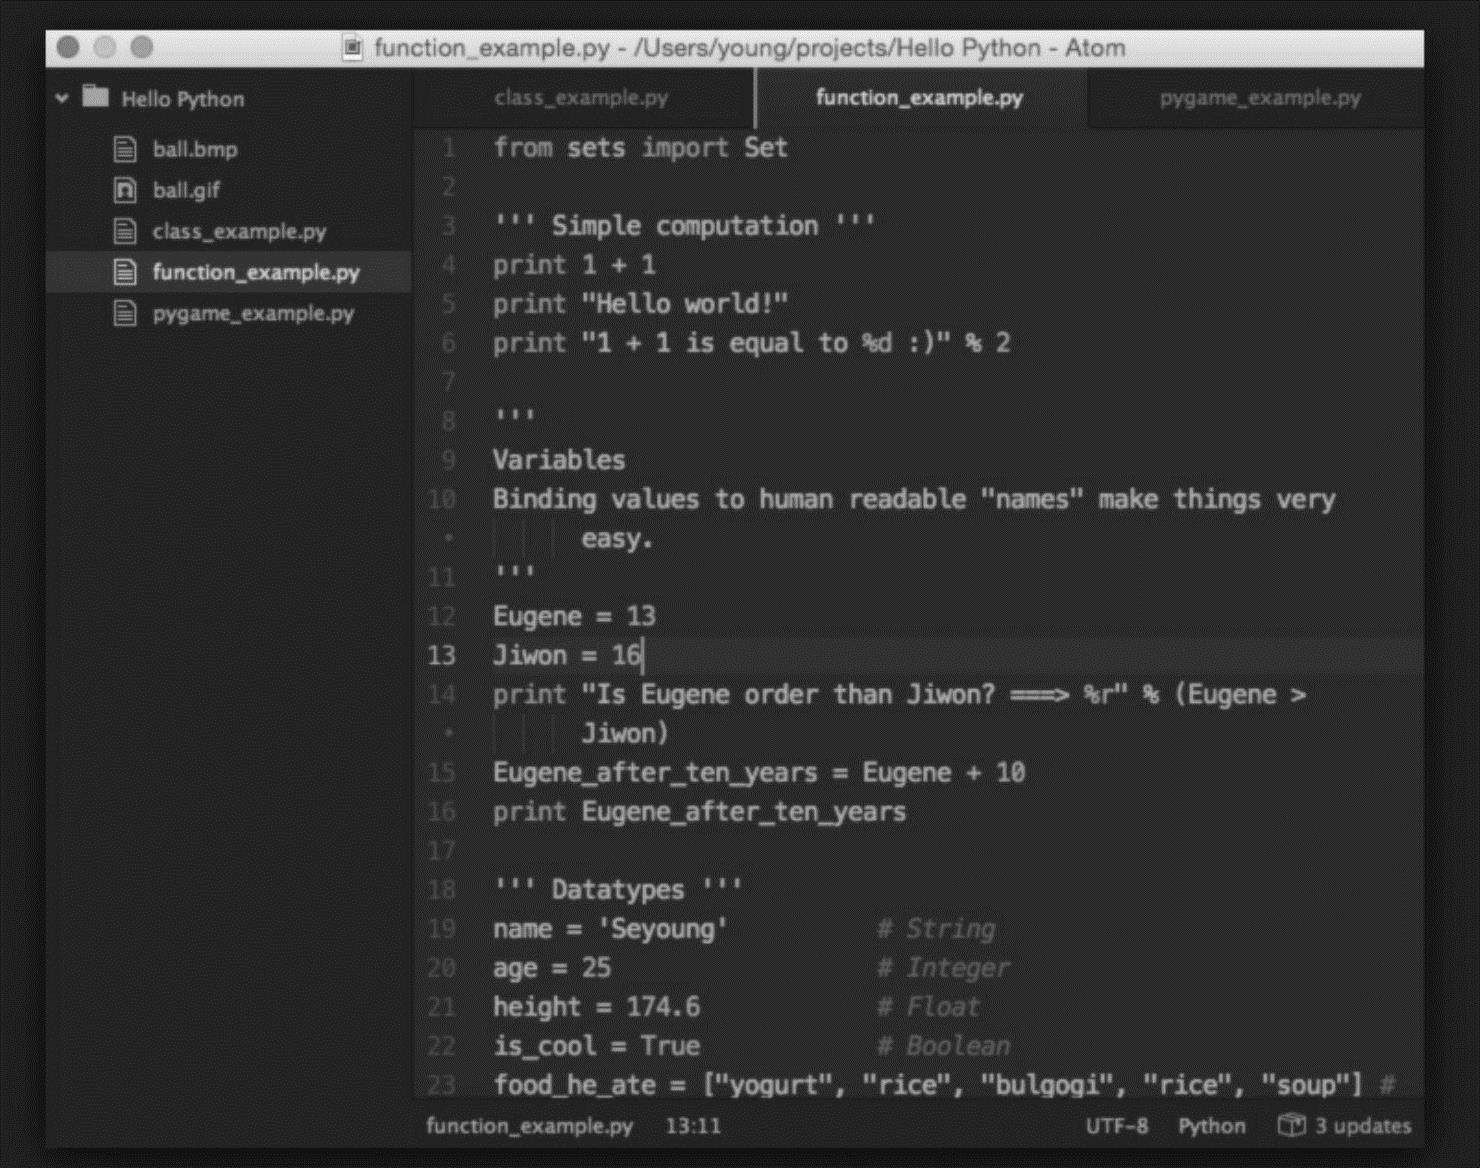Click the '# Boolean' comment

943,1046
